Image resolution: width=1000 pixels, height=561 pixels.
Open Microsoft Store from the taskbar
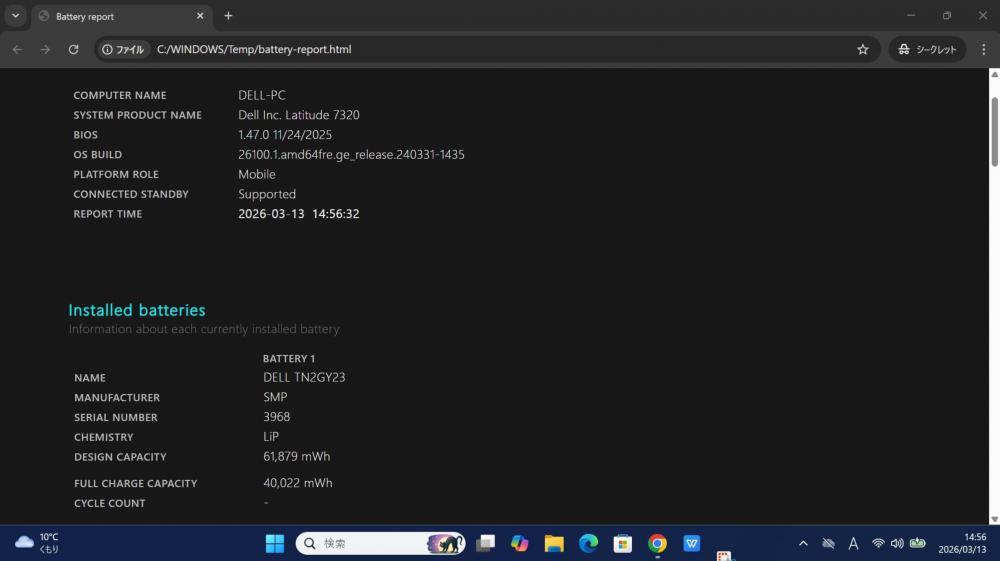click(x=622, y=543)
